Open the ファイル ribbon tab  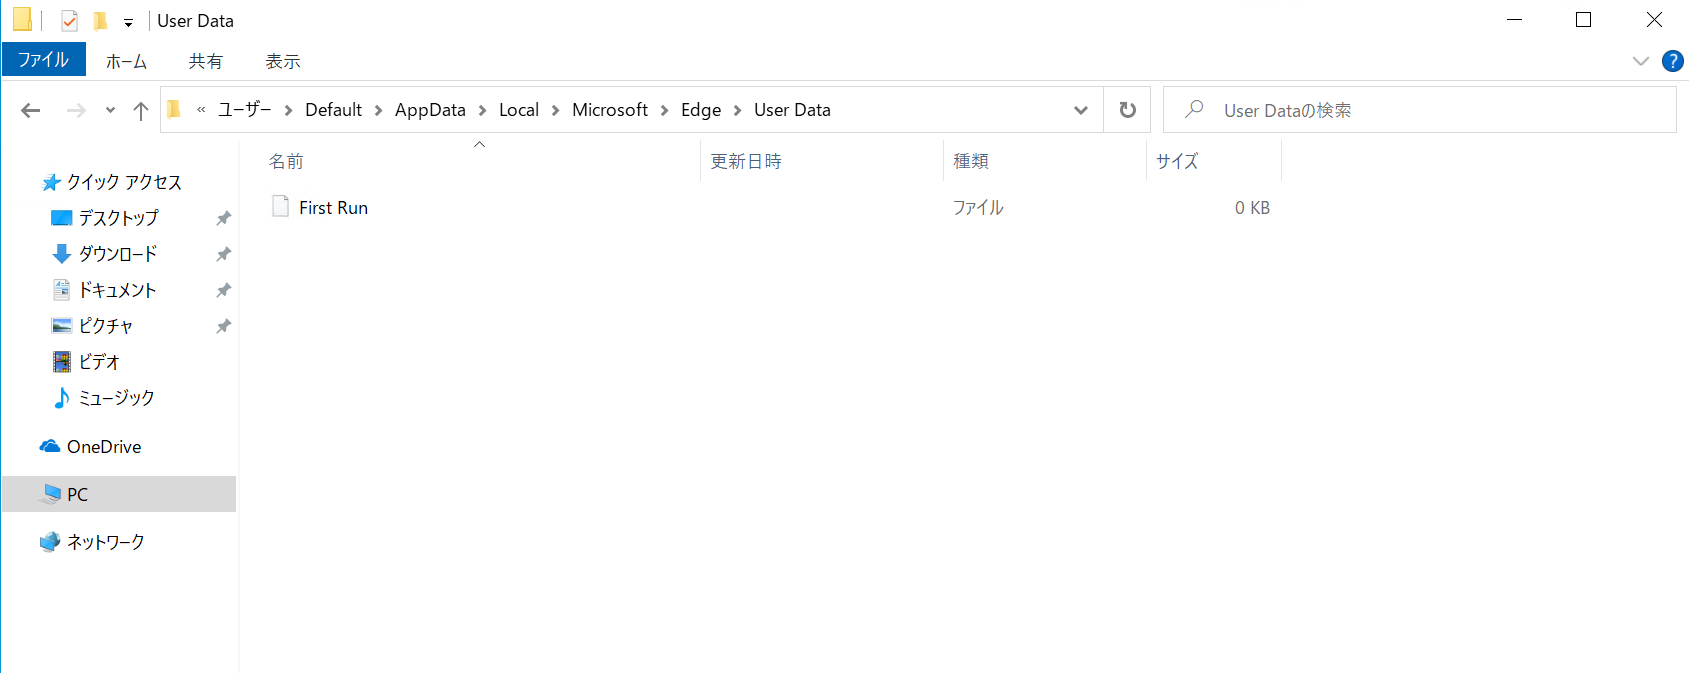[44, 60]
